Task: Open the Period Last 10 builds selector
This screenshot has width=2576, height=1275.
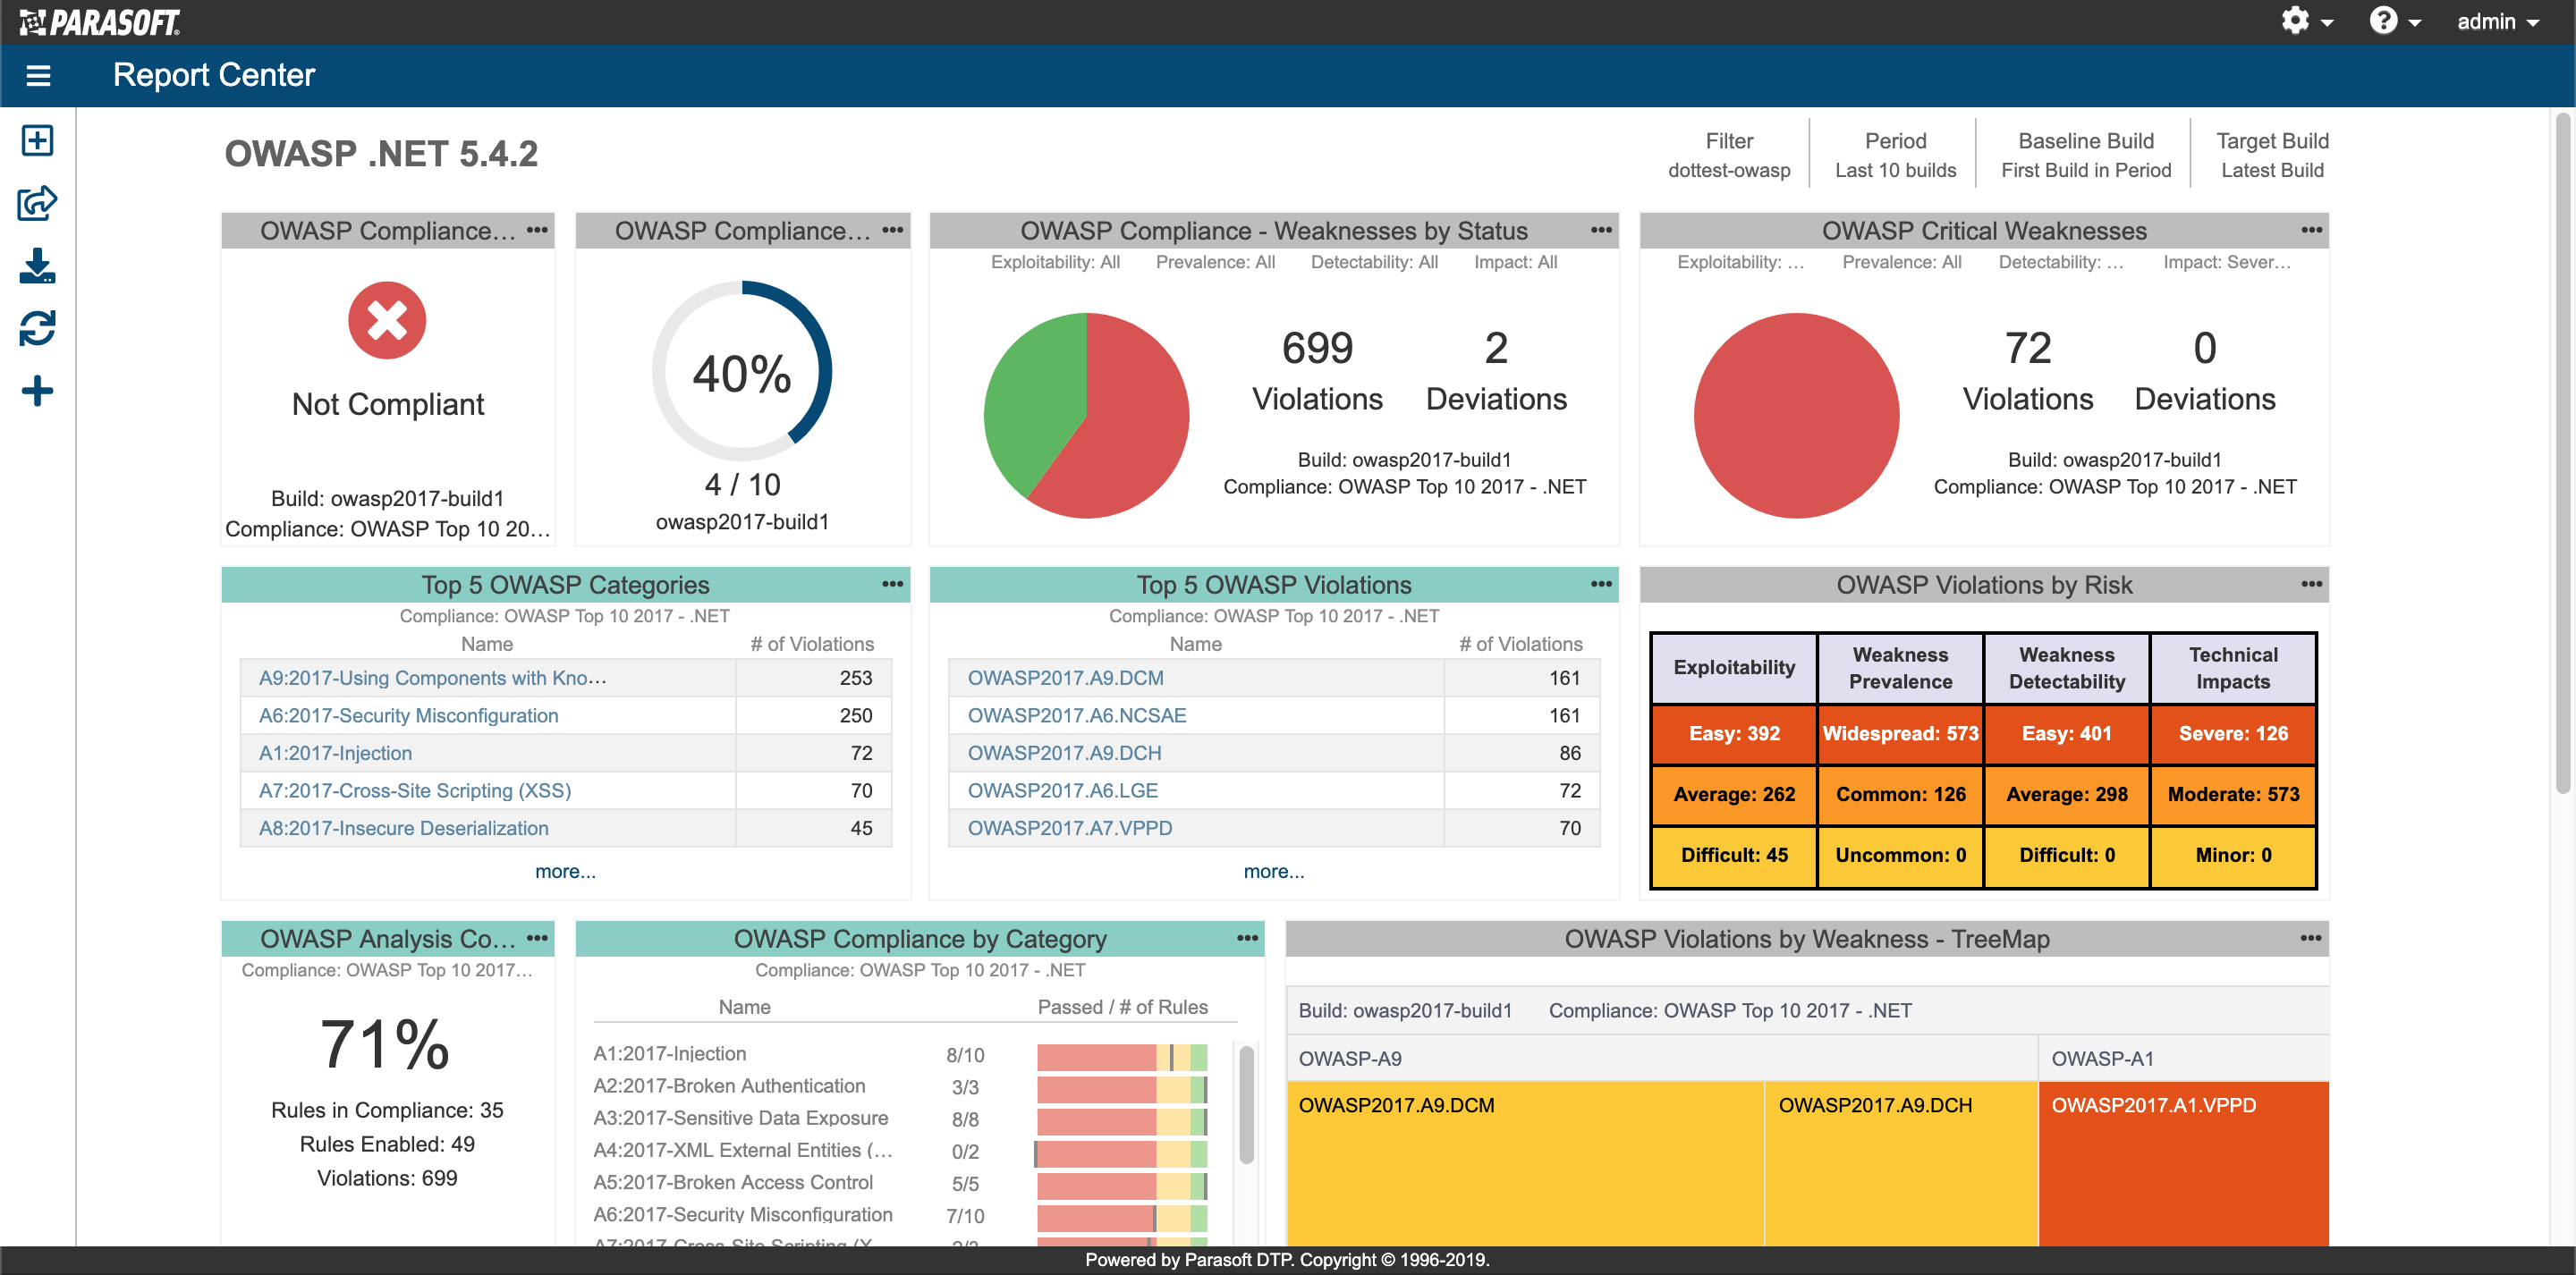Action: (x=1895, y=155)
